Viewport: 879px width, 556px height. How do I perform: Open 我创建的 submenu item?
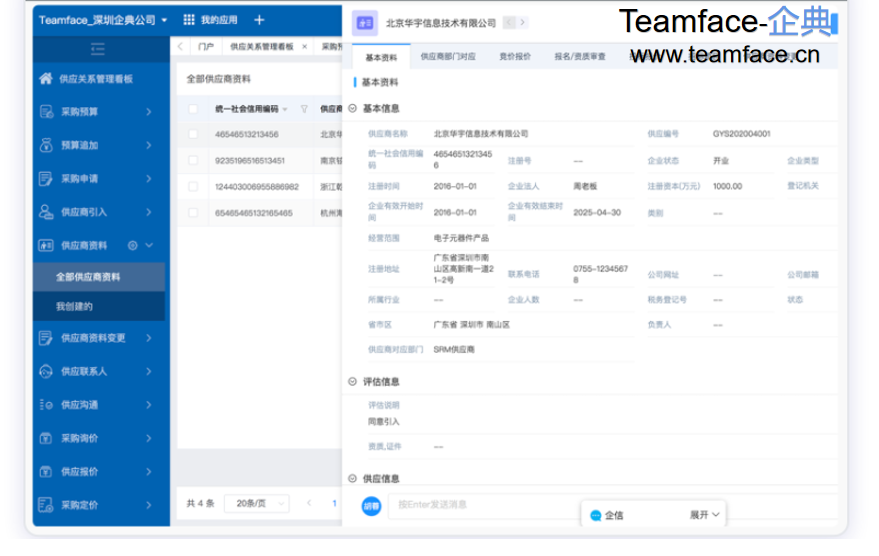pyautogui.click(x=99, y=307)
